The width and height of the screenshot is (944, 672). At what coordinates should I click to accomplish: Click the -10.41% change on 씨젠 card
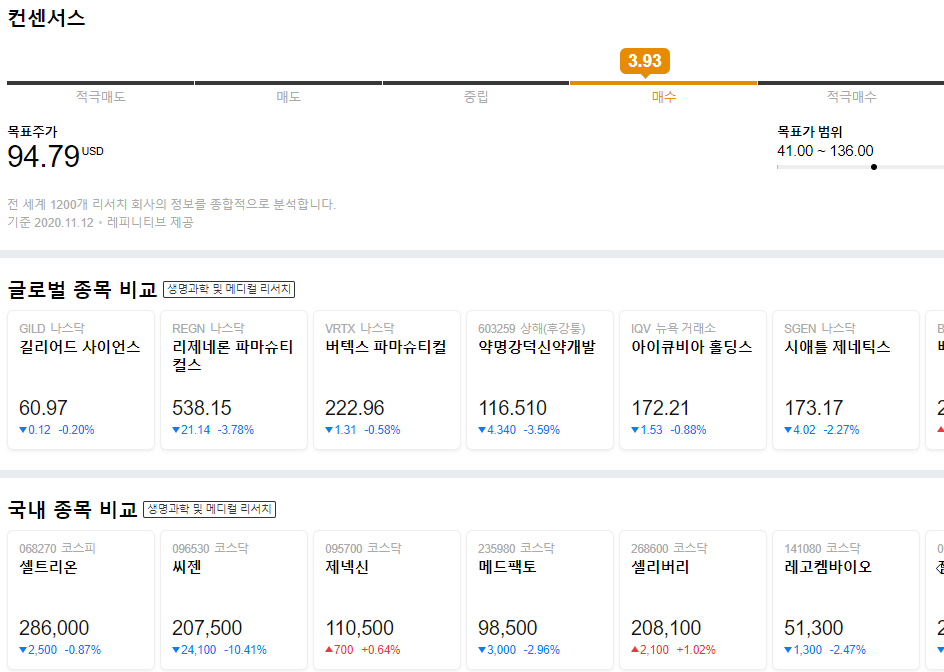click(x=246, y=650)
